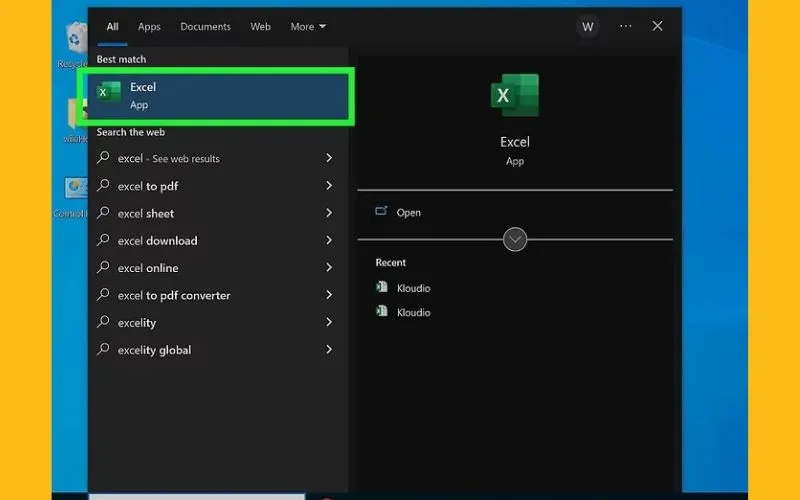Open second recent Kloudio file

tap(403, 312)
